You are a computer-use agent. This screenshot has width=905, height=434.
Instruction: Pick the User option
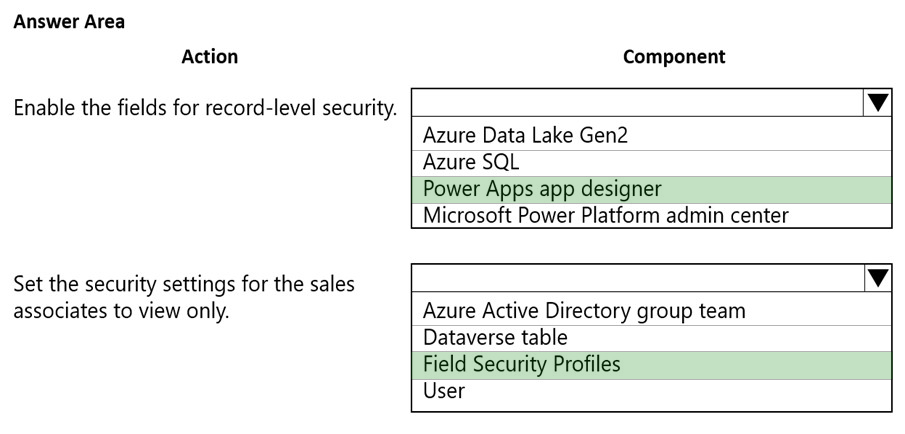click(444, 391)
